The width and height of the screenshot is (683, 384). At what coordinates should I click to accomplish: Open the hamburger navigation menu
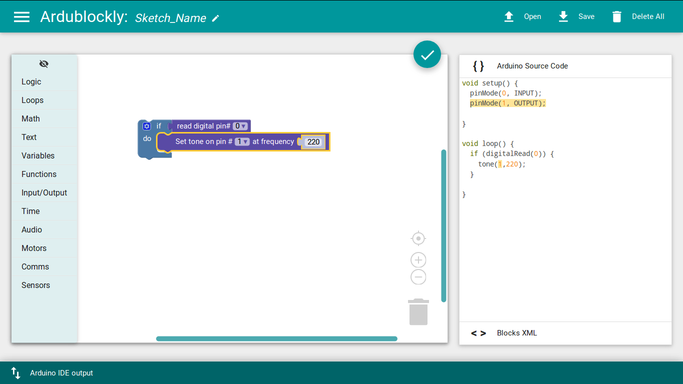pyautogui.click(x=21, y=17)
